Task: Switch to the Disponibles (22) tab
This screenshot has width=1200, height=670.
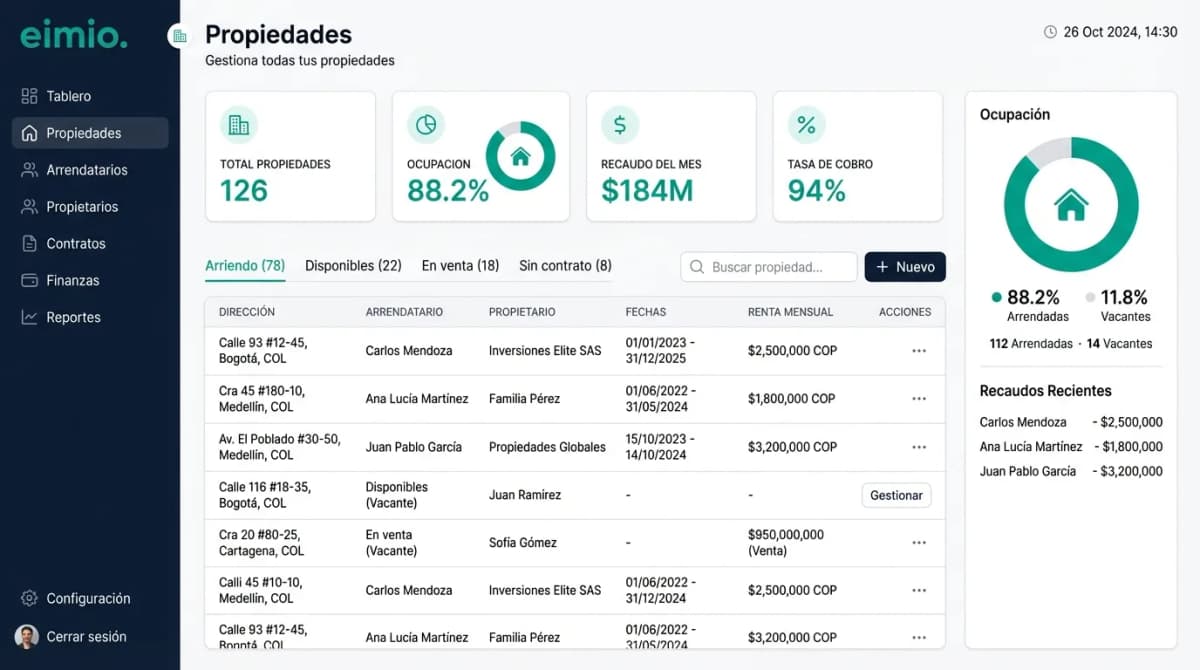Action: click(353, 265)
